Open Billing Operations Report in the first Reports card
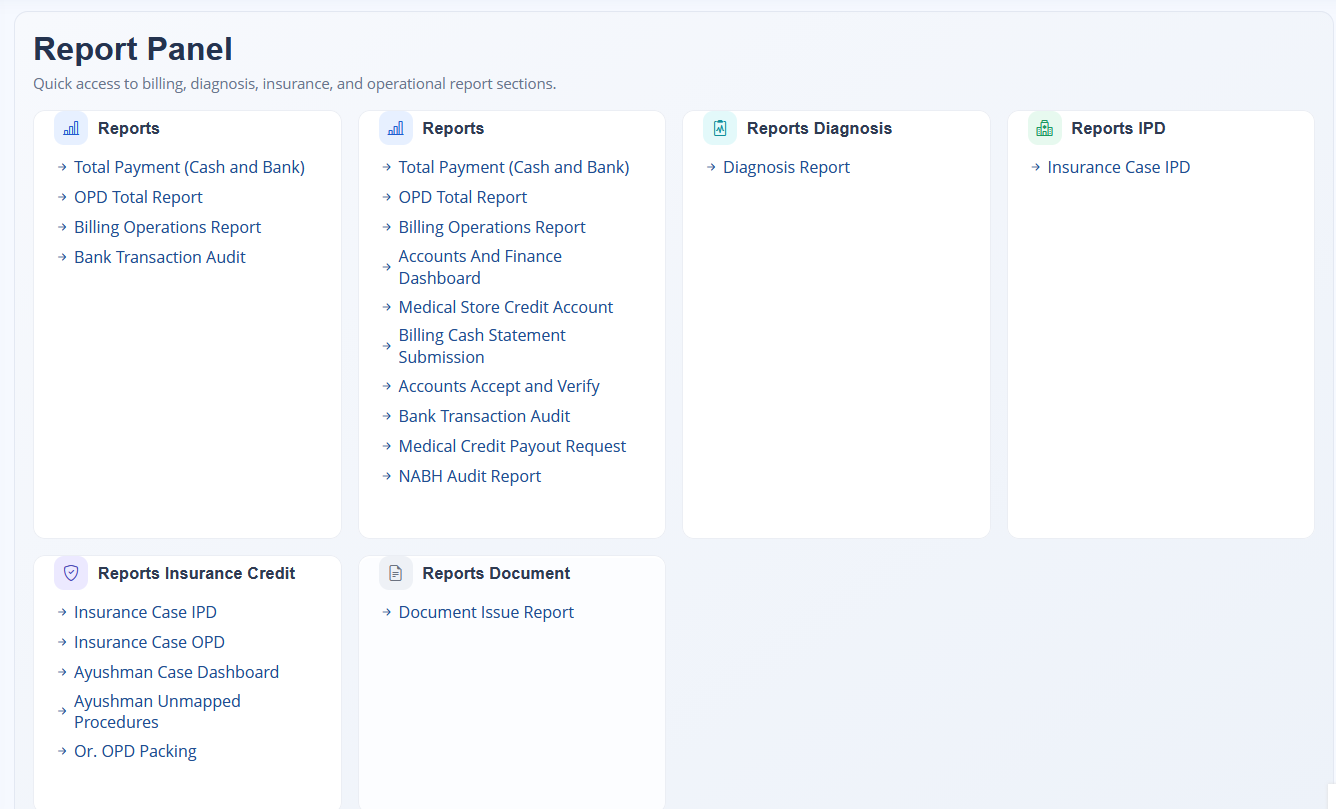The width and height of the screenshot is (1336, 809). tap(167, 227)
